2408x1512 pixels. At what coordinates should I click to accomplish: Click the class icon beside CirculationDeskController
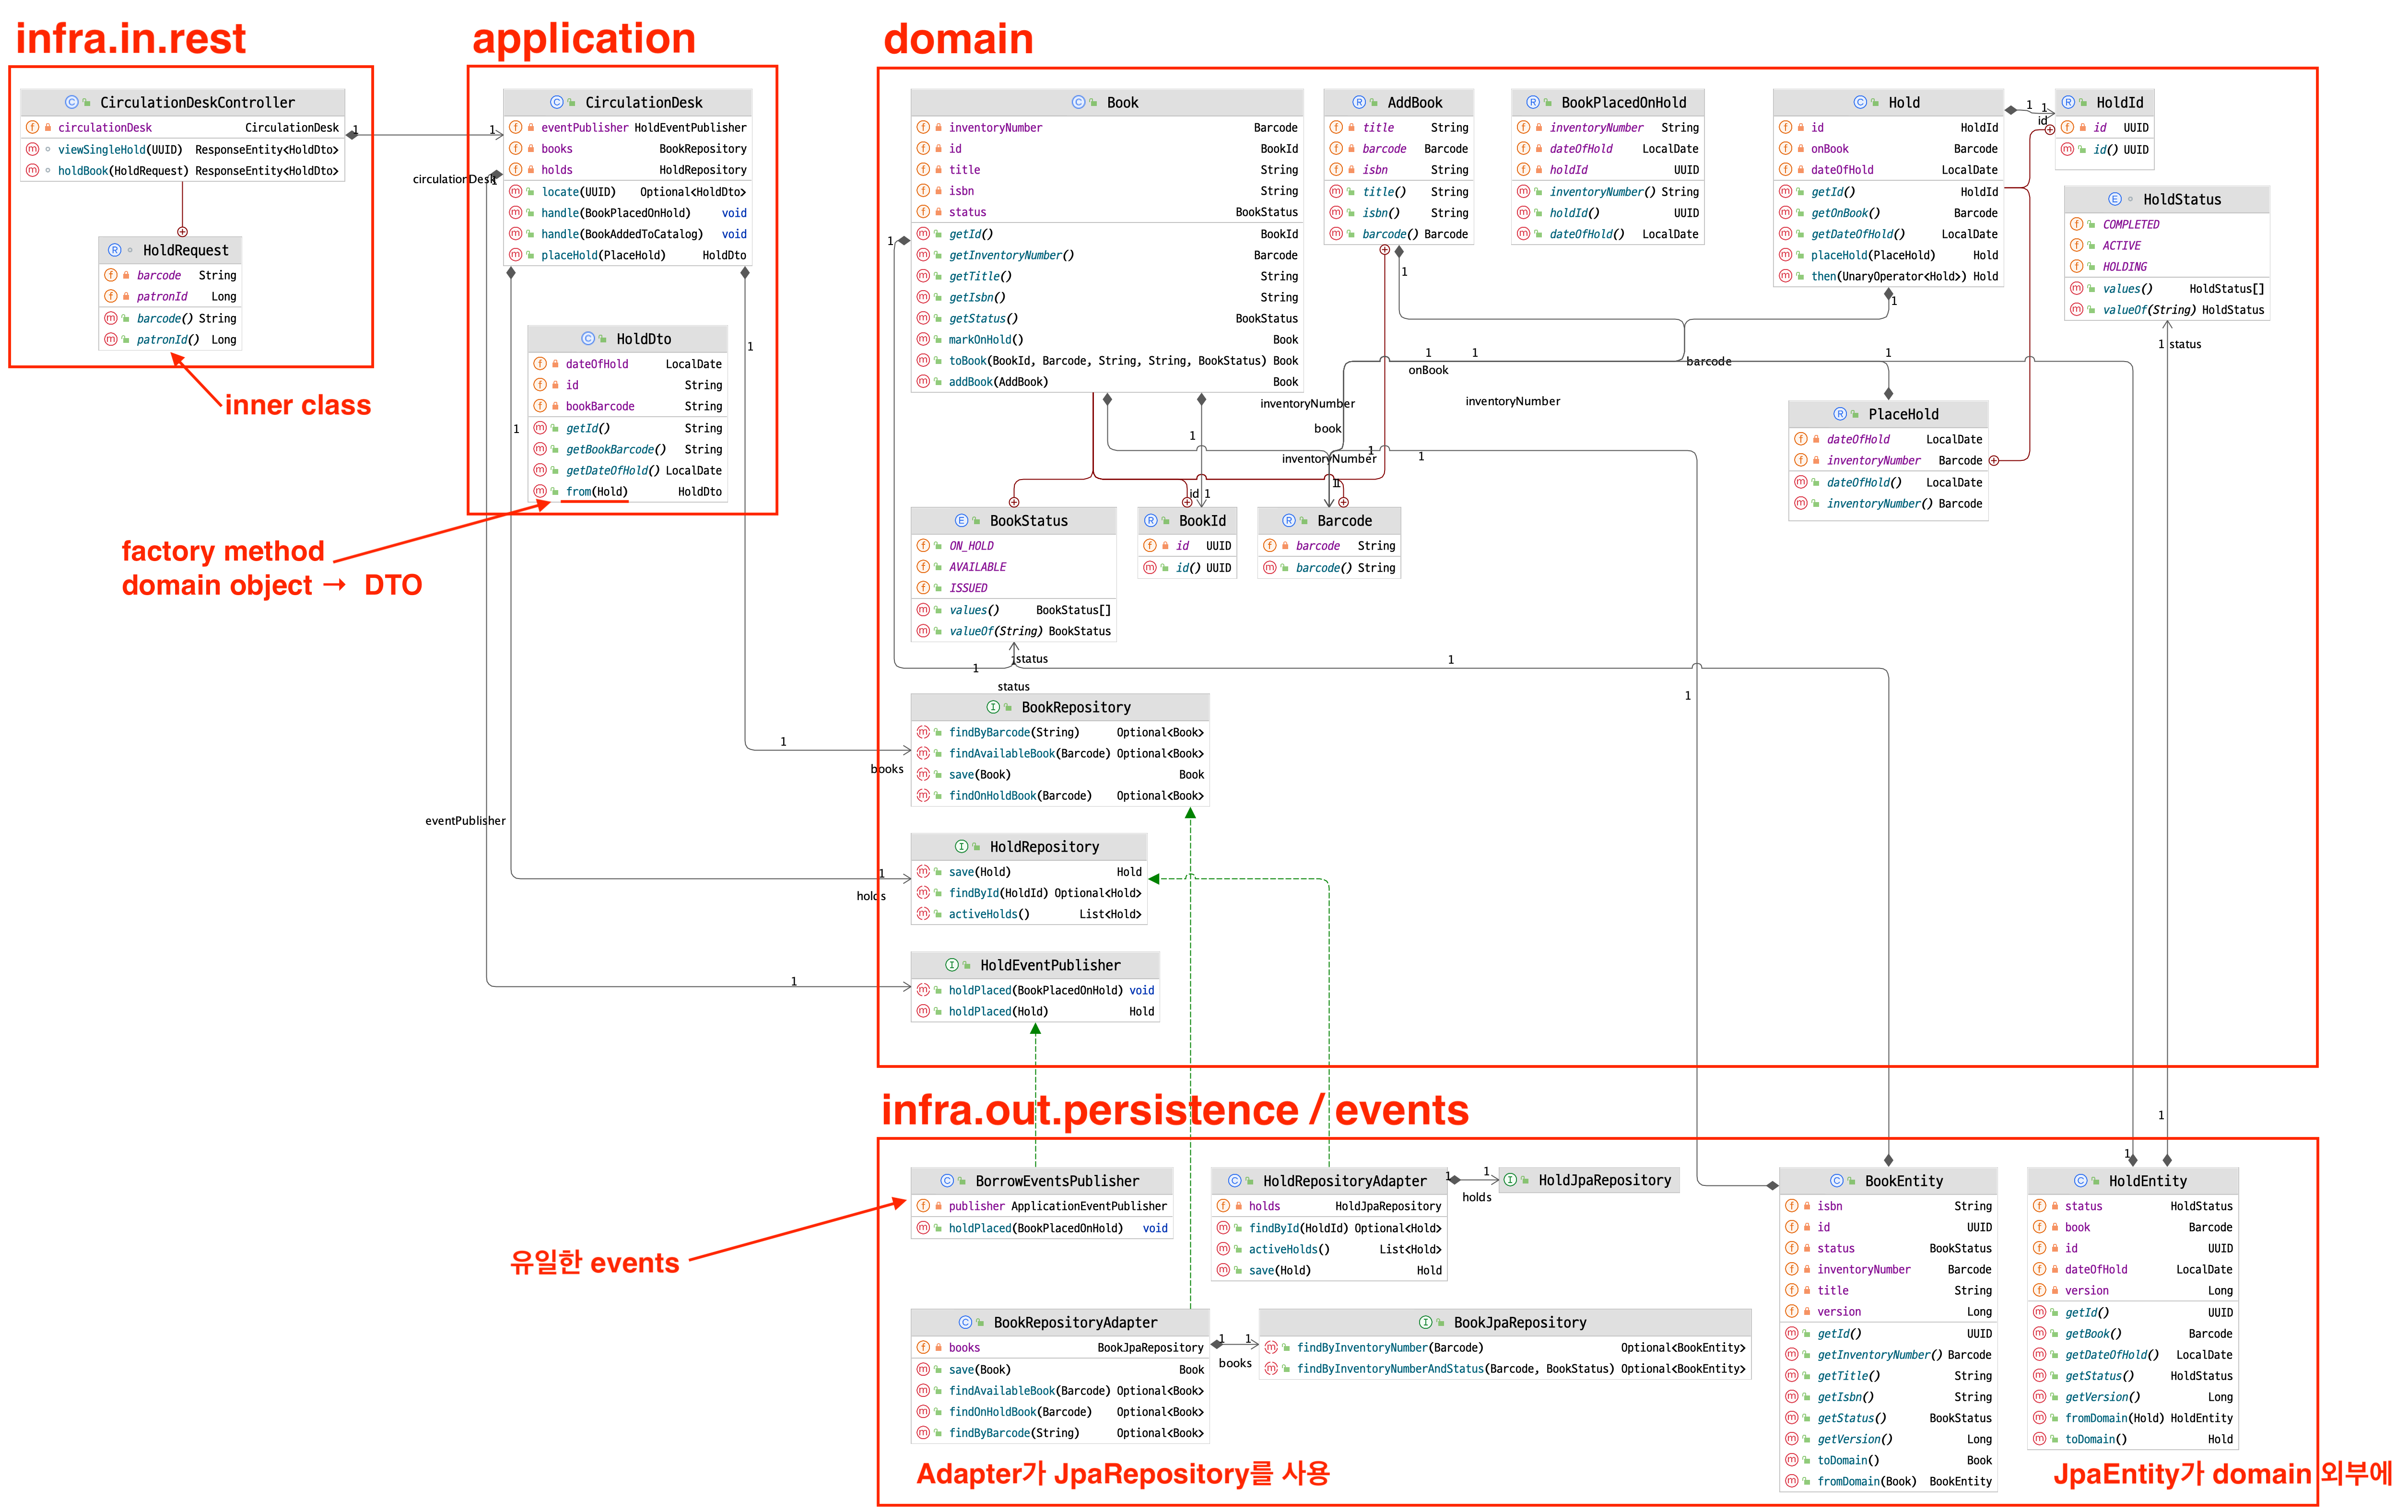pyautogui.click(x=72, y=102)
